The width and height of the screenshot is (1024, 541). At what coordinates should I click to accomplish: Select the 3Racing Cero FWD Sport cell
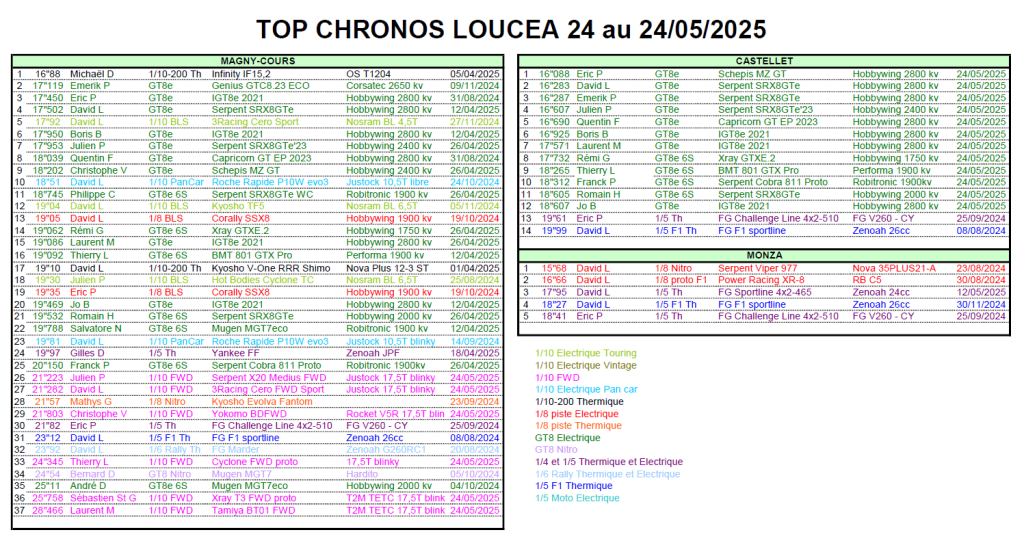[x=268, y=389]
